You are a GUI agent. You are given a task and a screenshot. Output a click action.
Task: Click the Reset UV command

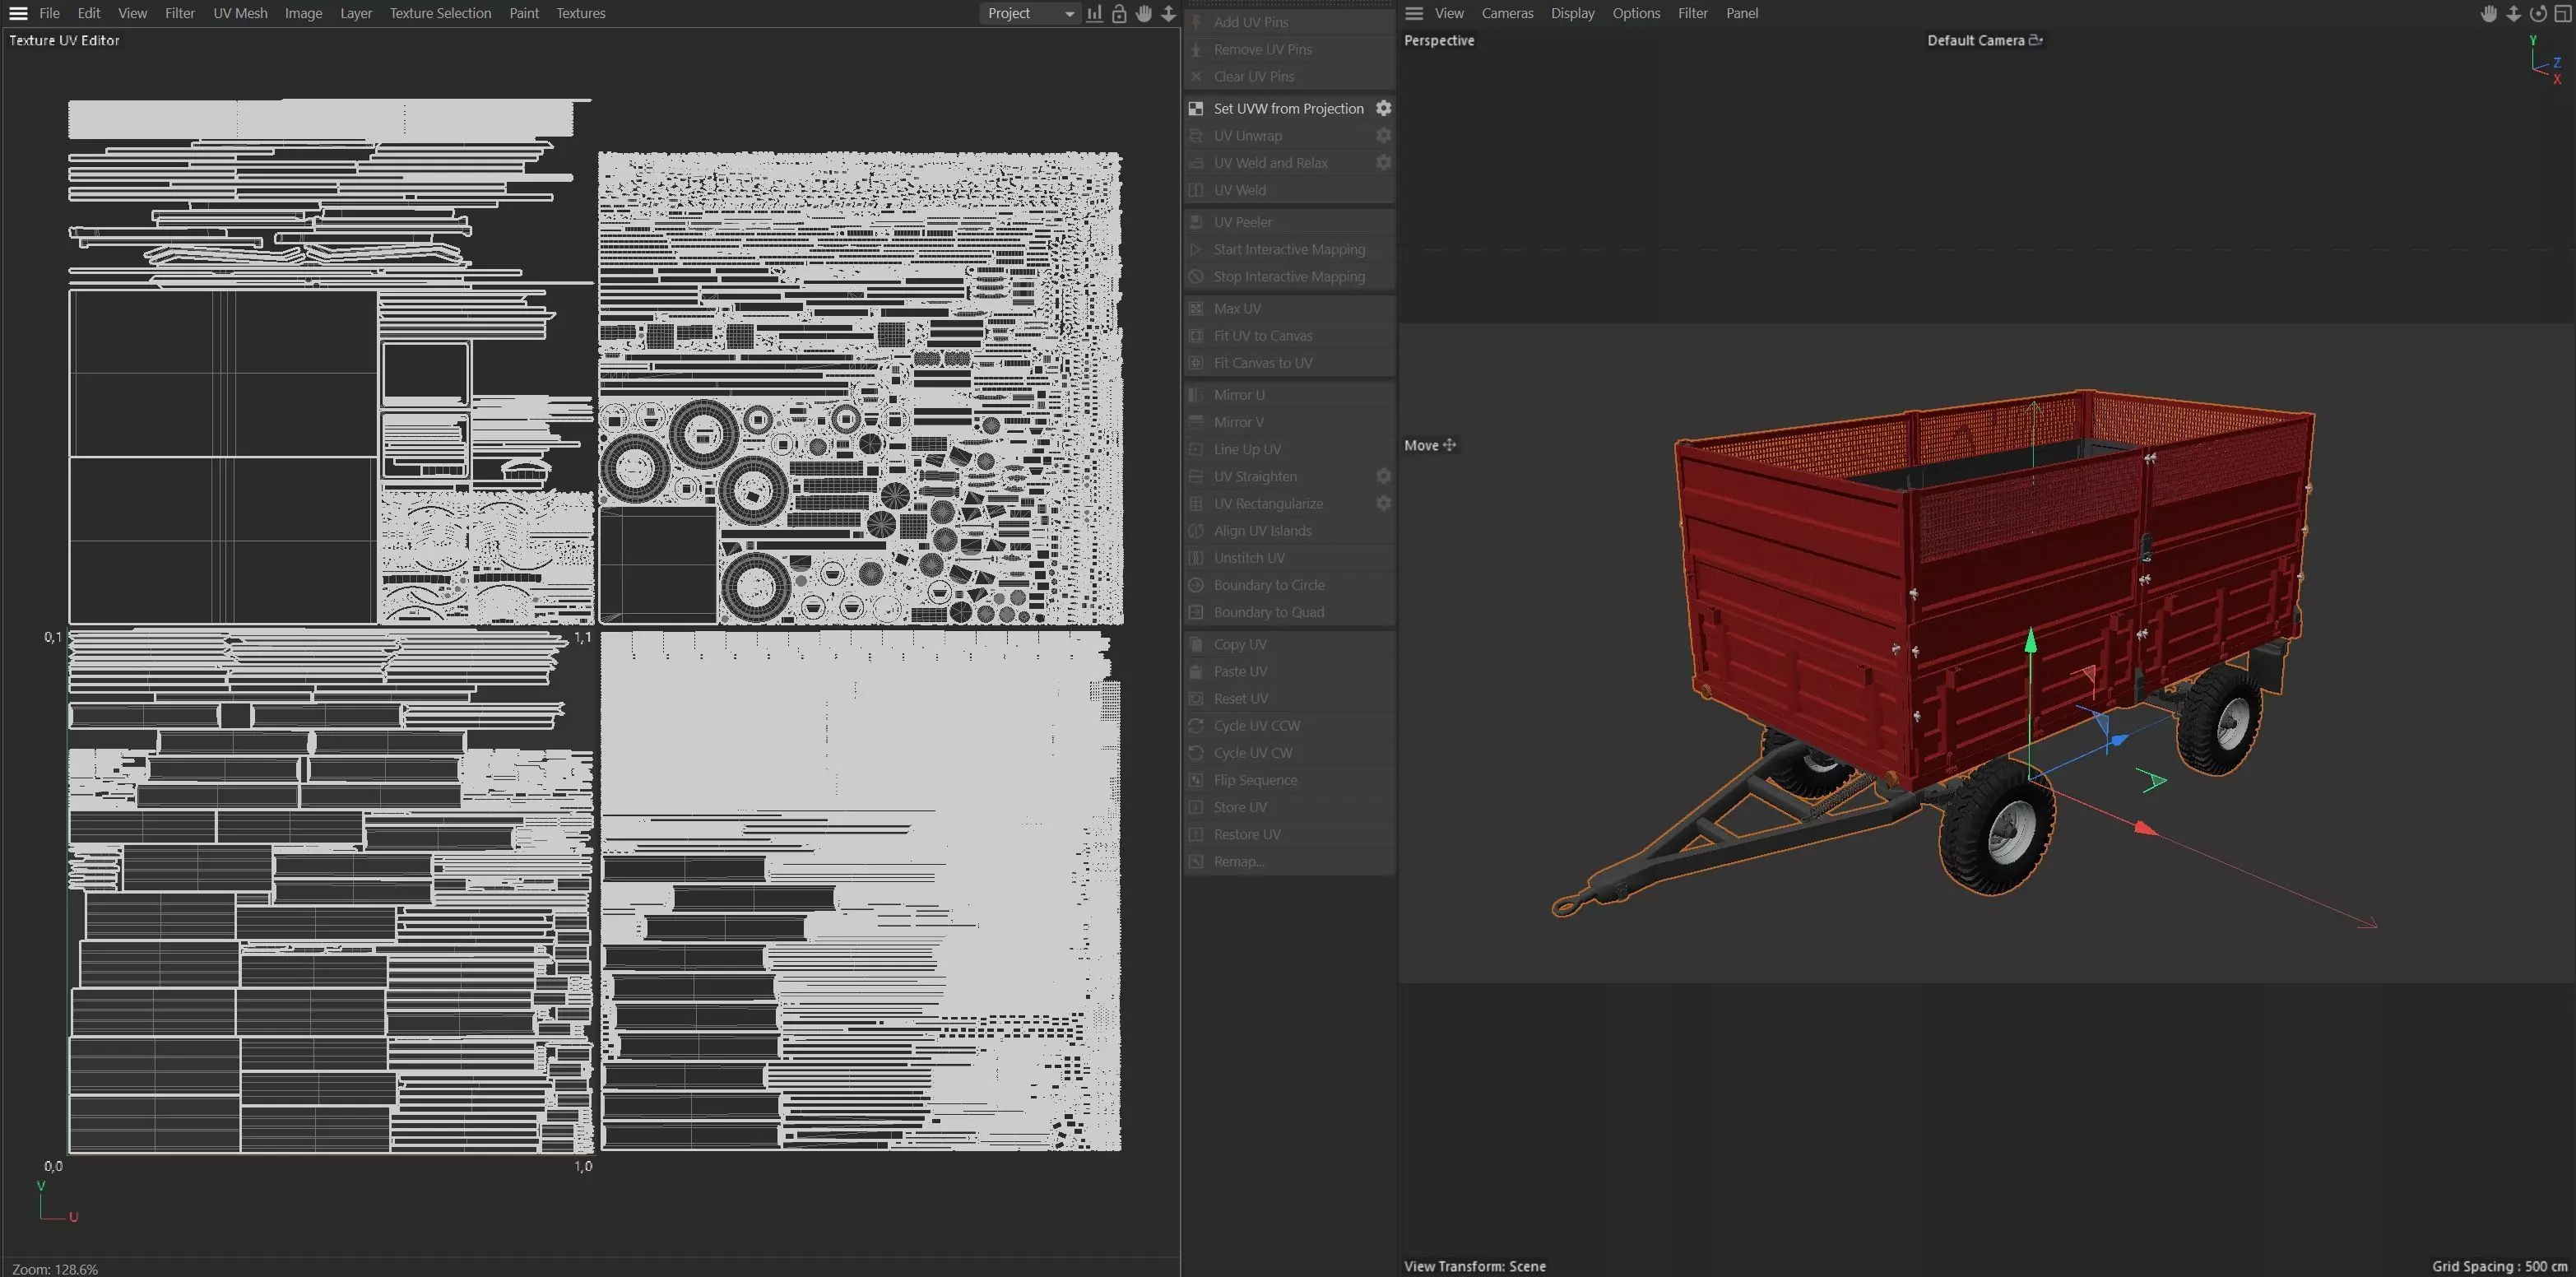pyautogui.click(x=1290, y=698)
